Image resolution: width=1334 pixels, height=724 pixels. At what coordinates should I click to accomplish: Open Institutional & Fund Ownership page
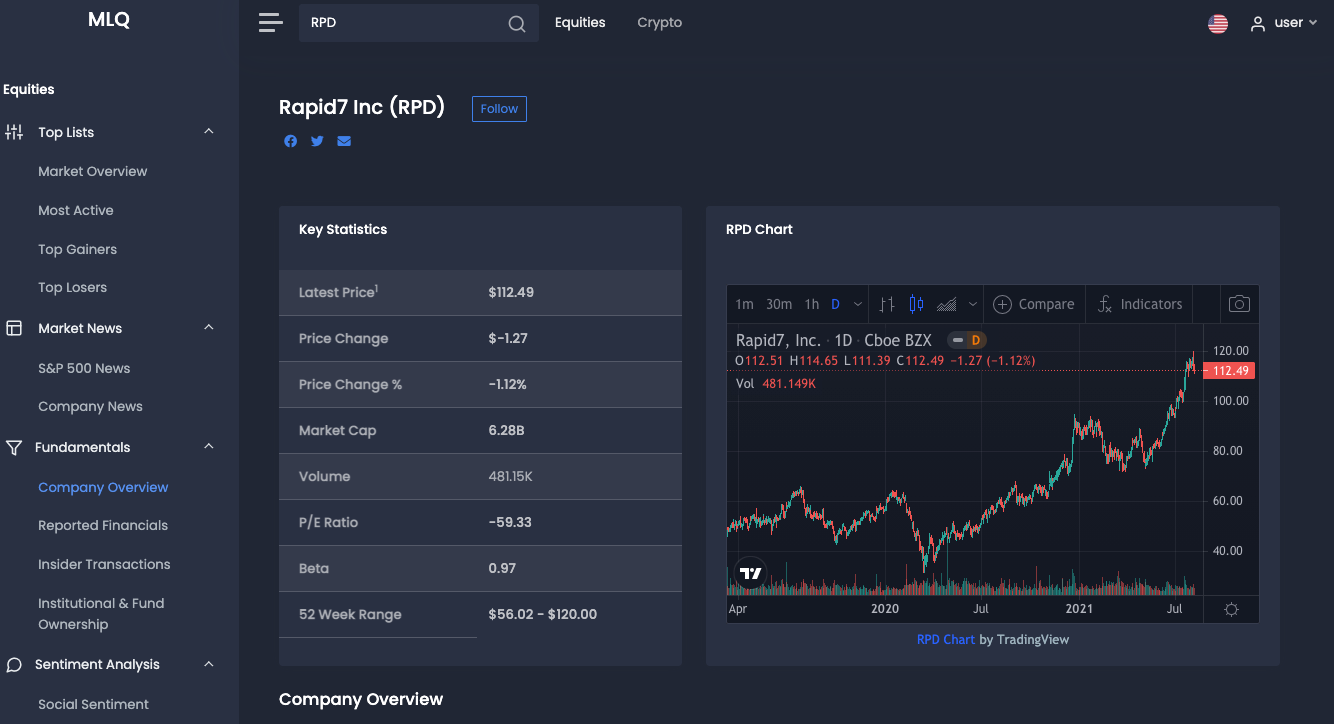coord(101,614)
